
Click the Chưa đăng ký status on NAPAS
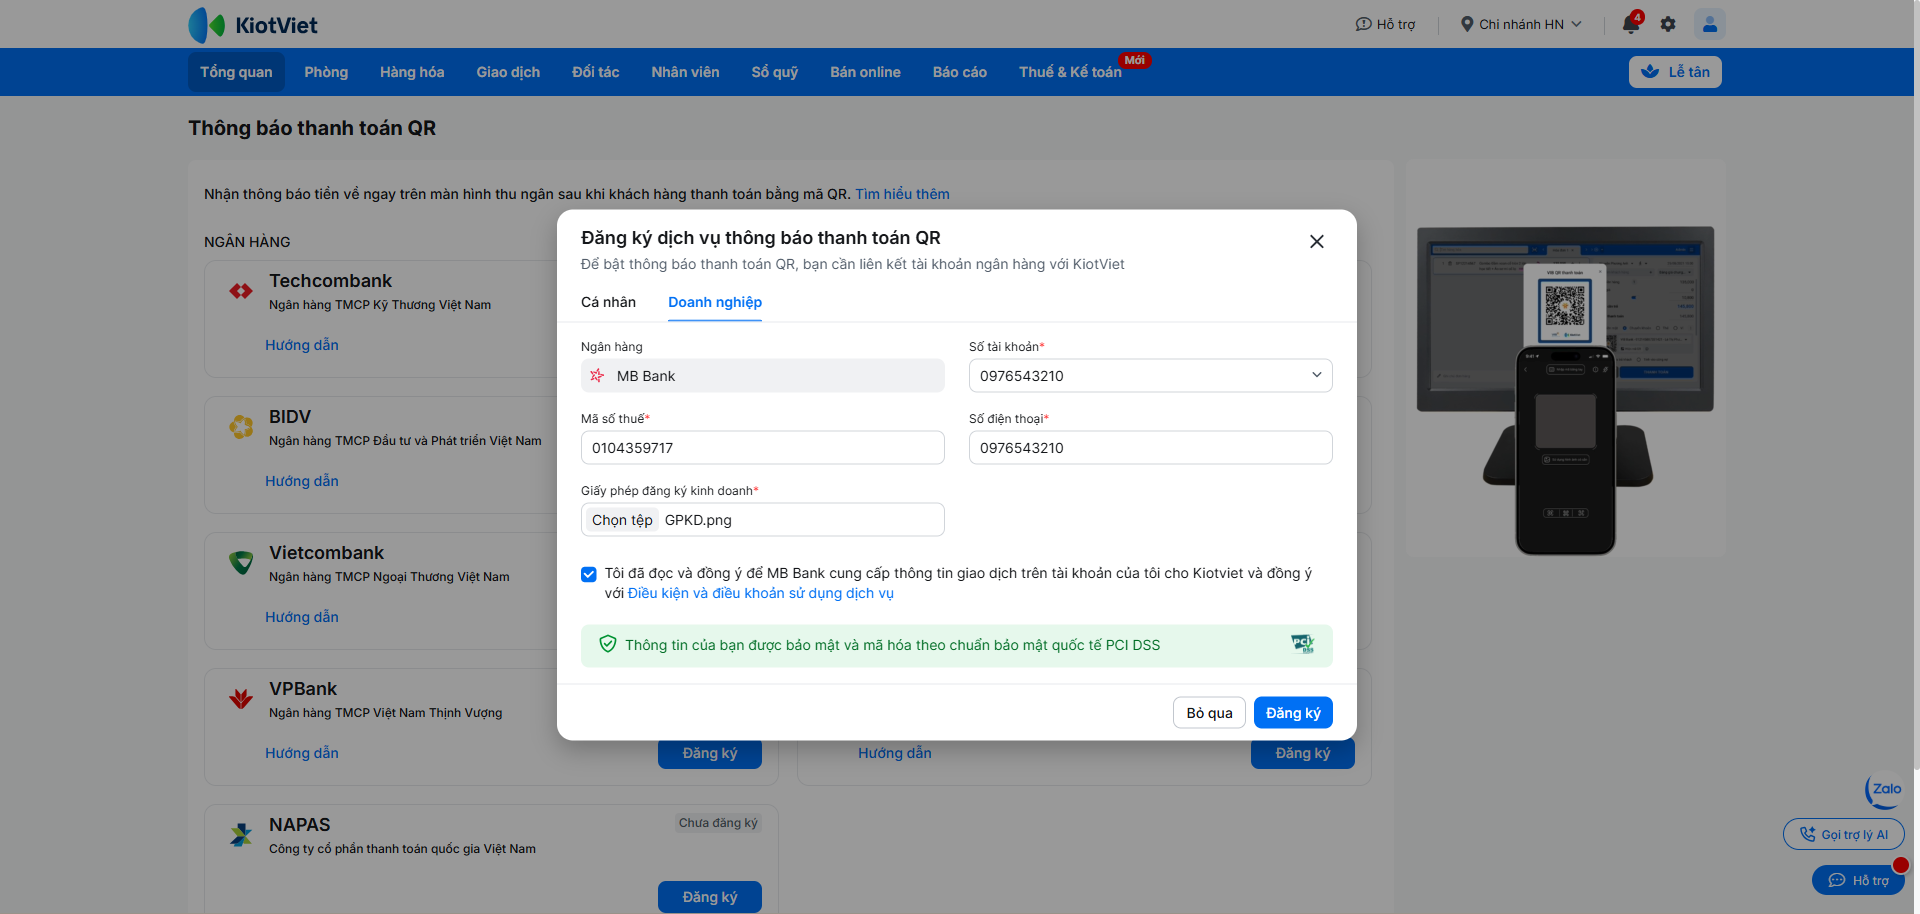pyautogui.click(x=718, y=823)
